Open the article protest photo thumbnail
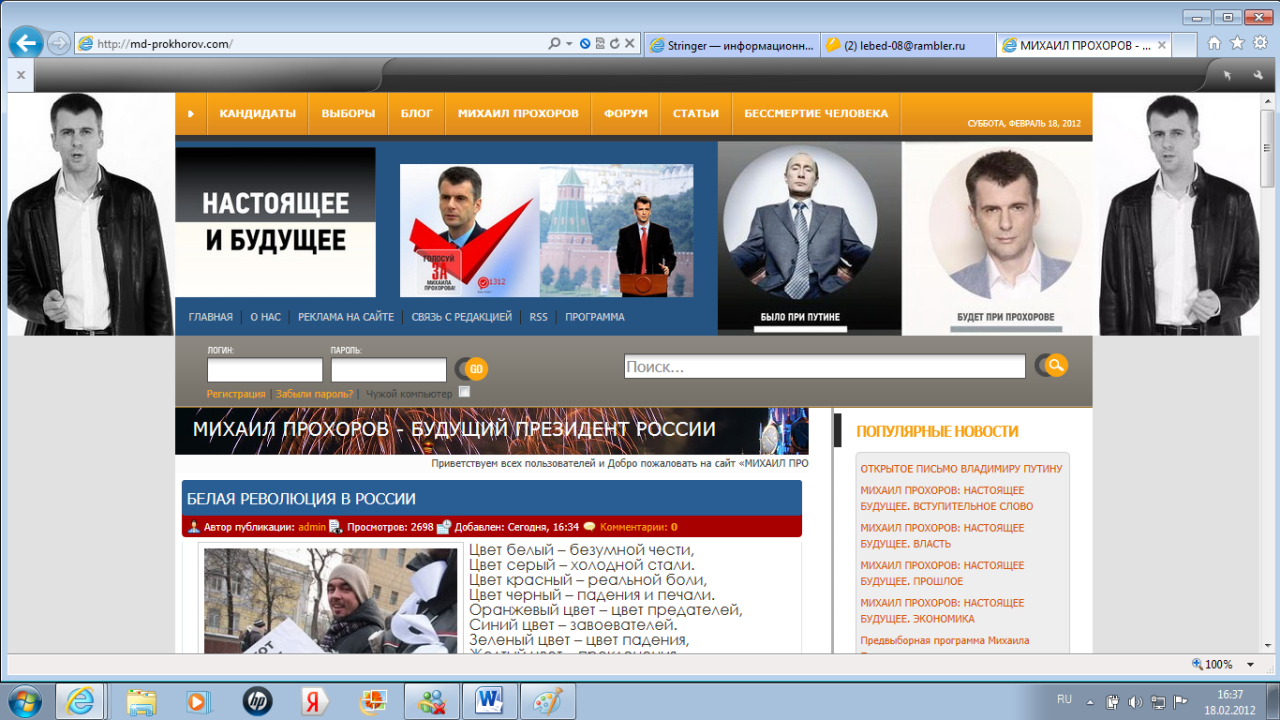 (331, 601)
